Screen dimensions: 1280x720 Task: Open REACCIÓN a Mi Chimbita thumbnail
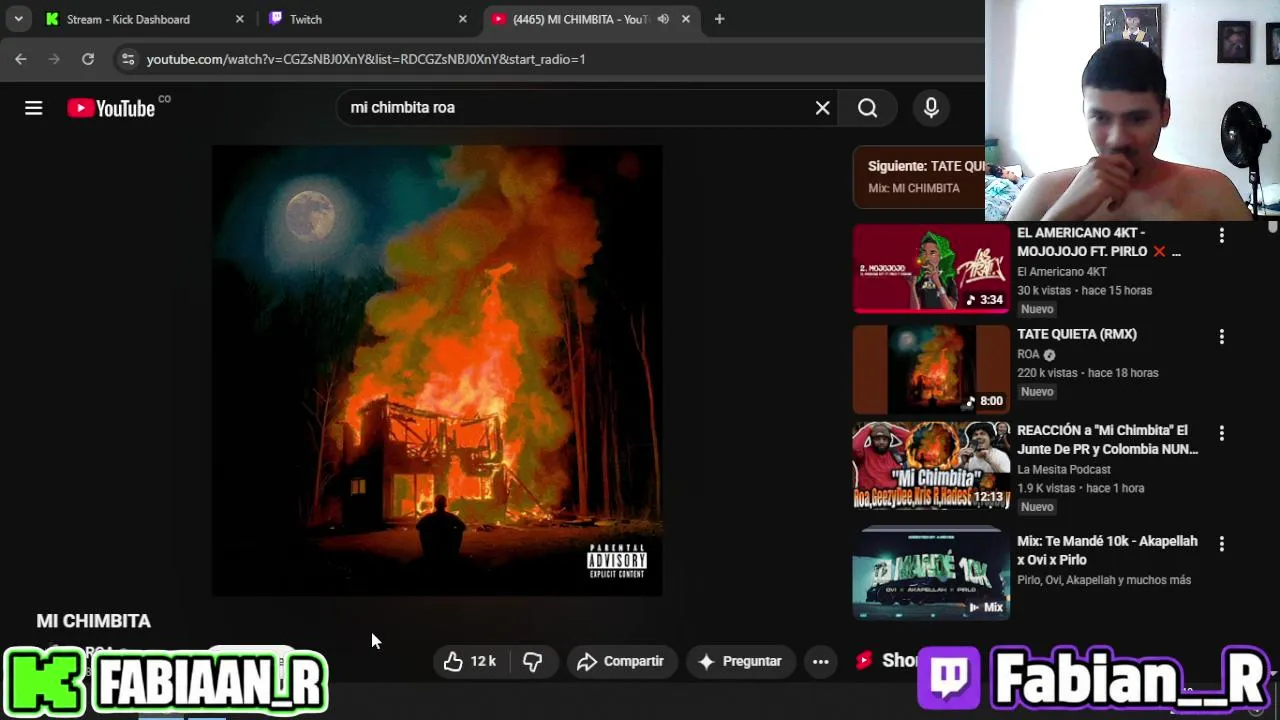point(931,466)
